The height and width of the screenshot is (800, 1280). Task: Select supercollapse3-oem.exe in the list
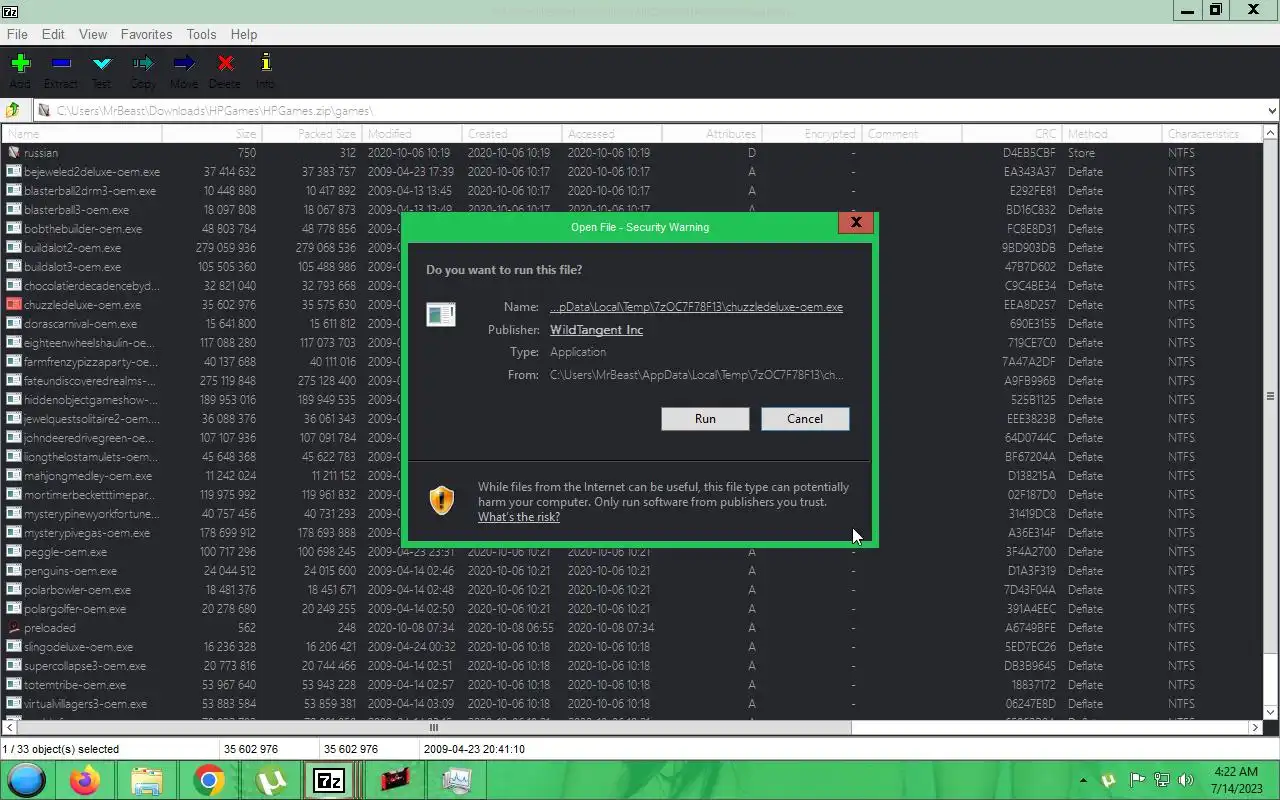(x=85, y=666)
